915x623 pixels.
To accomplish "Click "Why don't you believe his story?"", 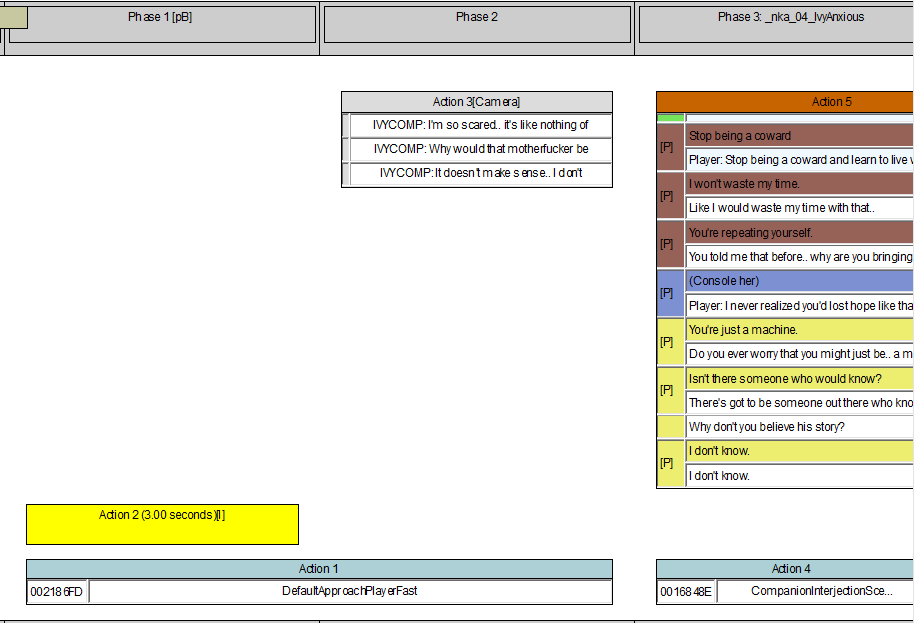I will (799, 427).
